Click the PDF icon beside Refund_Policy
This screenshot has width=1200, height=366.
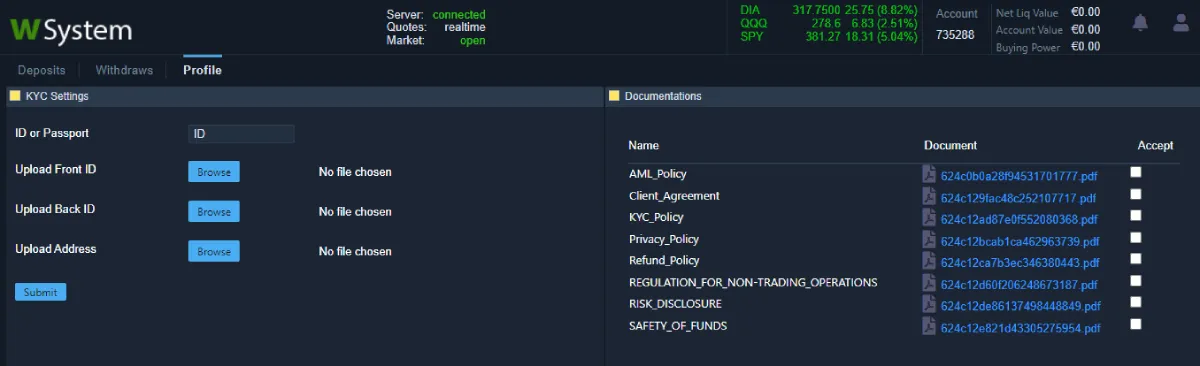pos(929,261)
